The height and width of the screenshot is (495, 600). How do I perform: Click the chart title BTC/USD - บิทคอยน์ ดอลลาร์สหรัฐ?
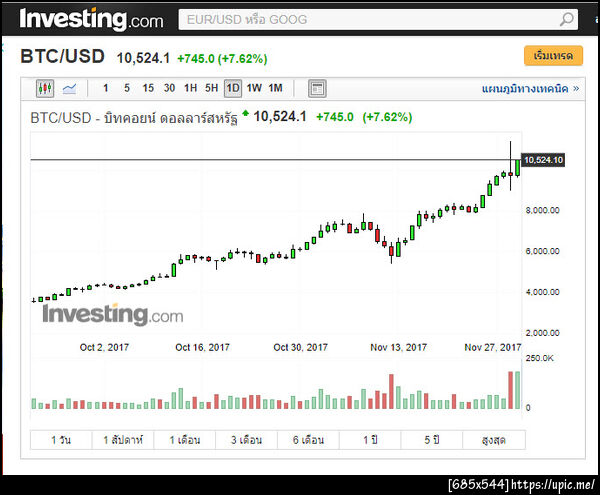pyautogui.click(x=134, y=117)
